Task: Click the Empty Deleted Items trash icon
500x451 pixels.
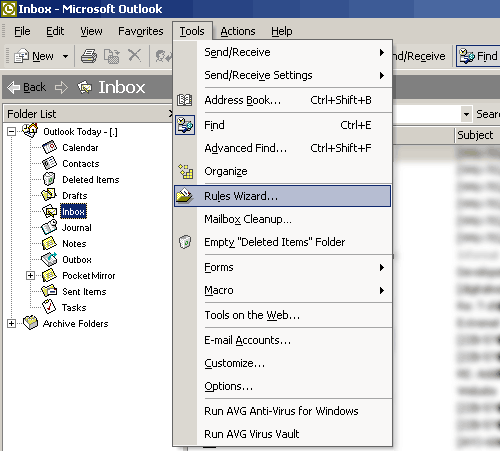Action: [x=185, y=242]
